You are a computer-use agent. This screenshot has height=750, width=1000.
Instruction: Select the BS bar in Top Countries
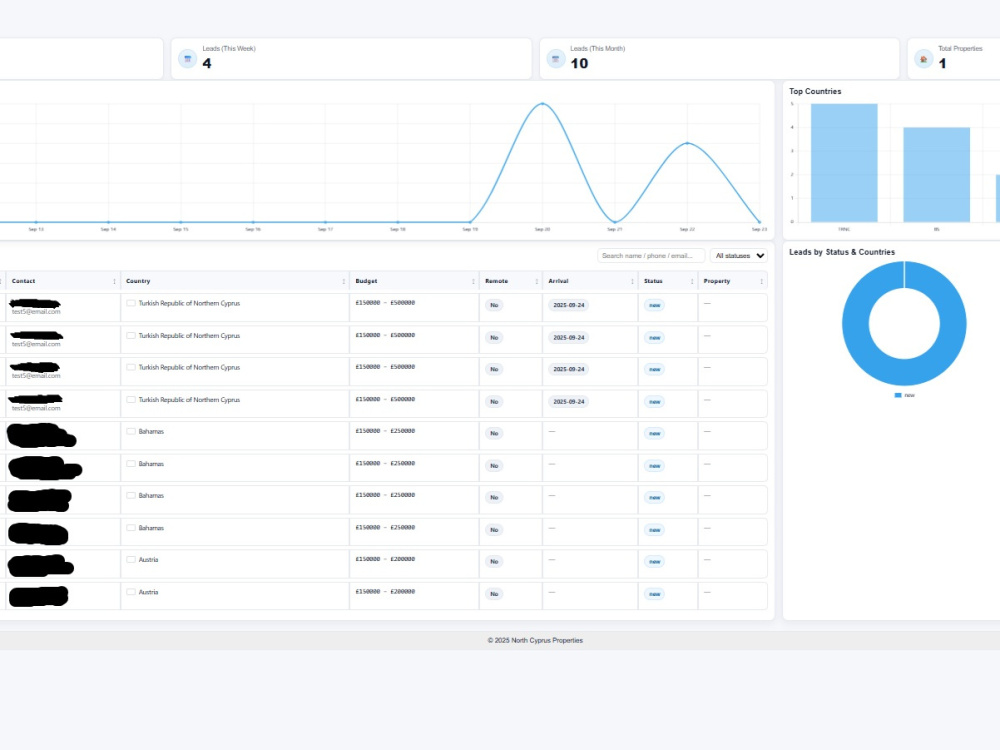point(936,175)
